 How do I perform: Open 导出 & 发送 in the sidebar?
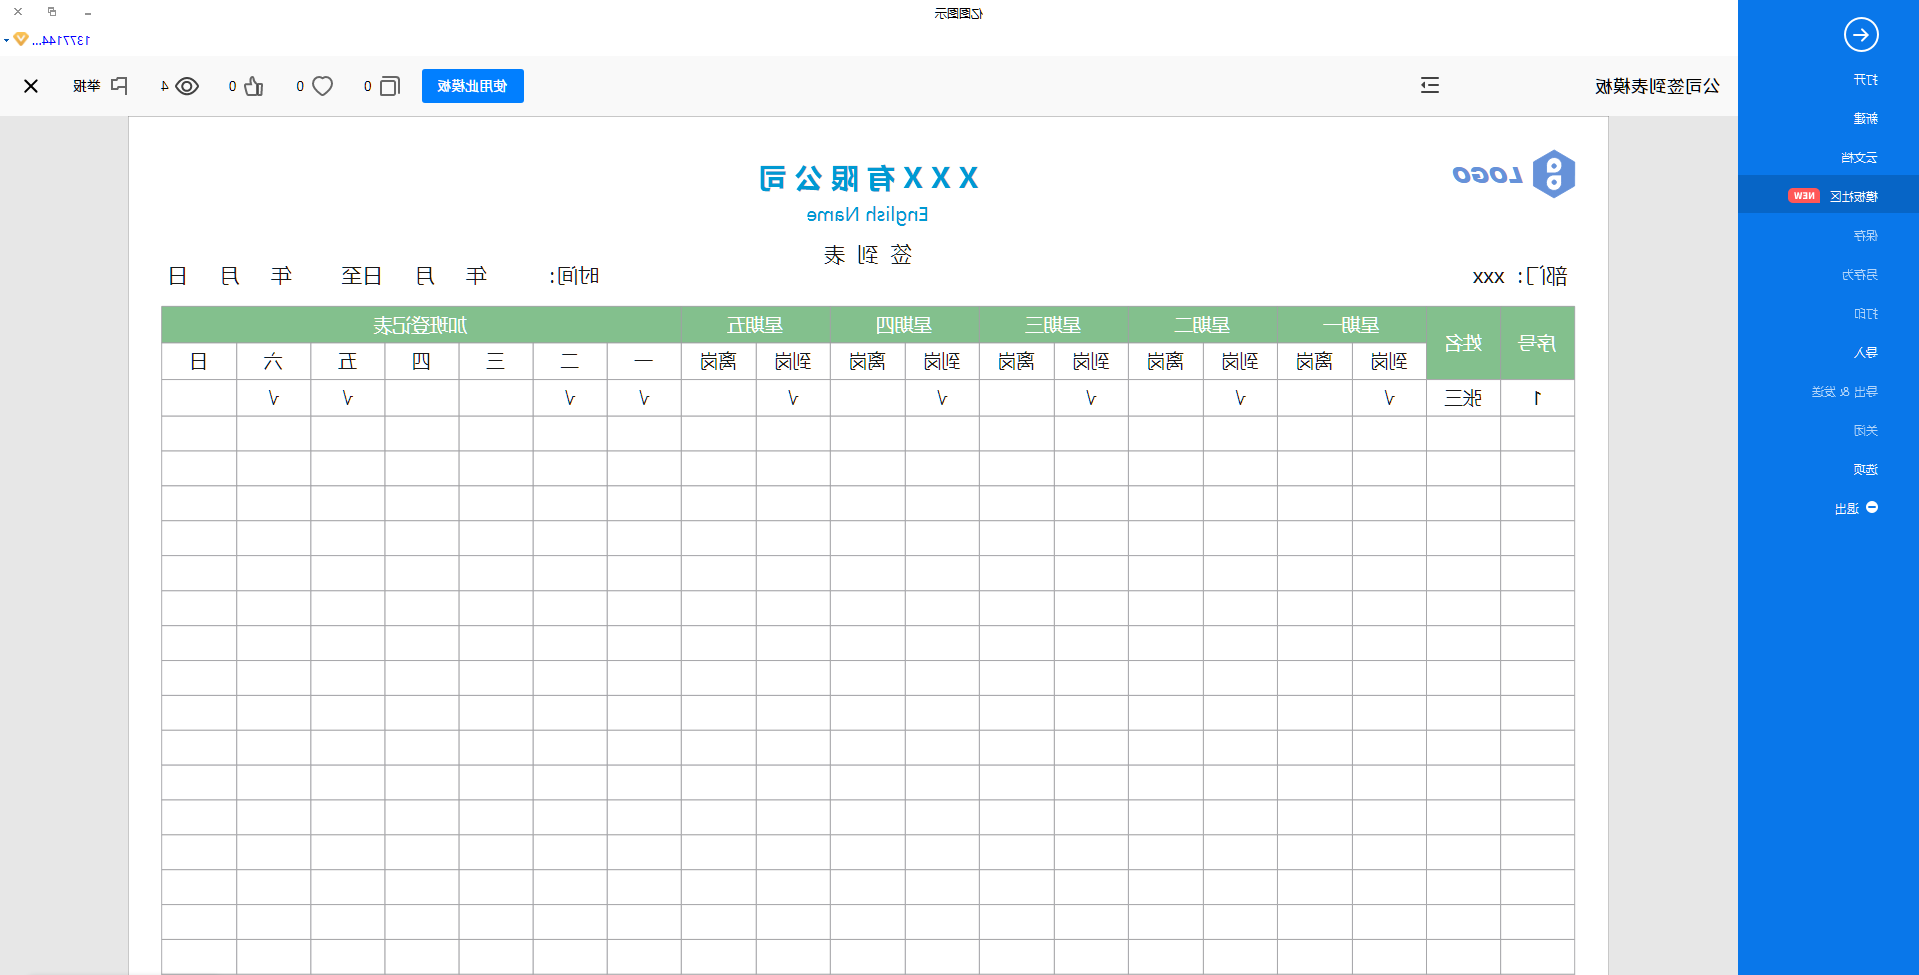1845,392
